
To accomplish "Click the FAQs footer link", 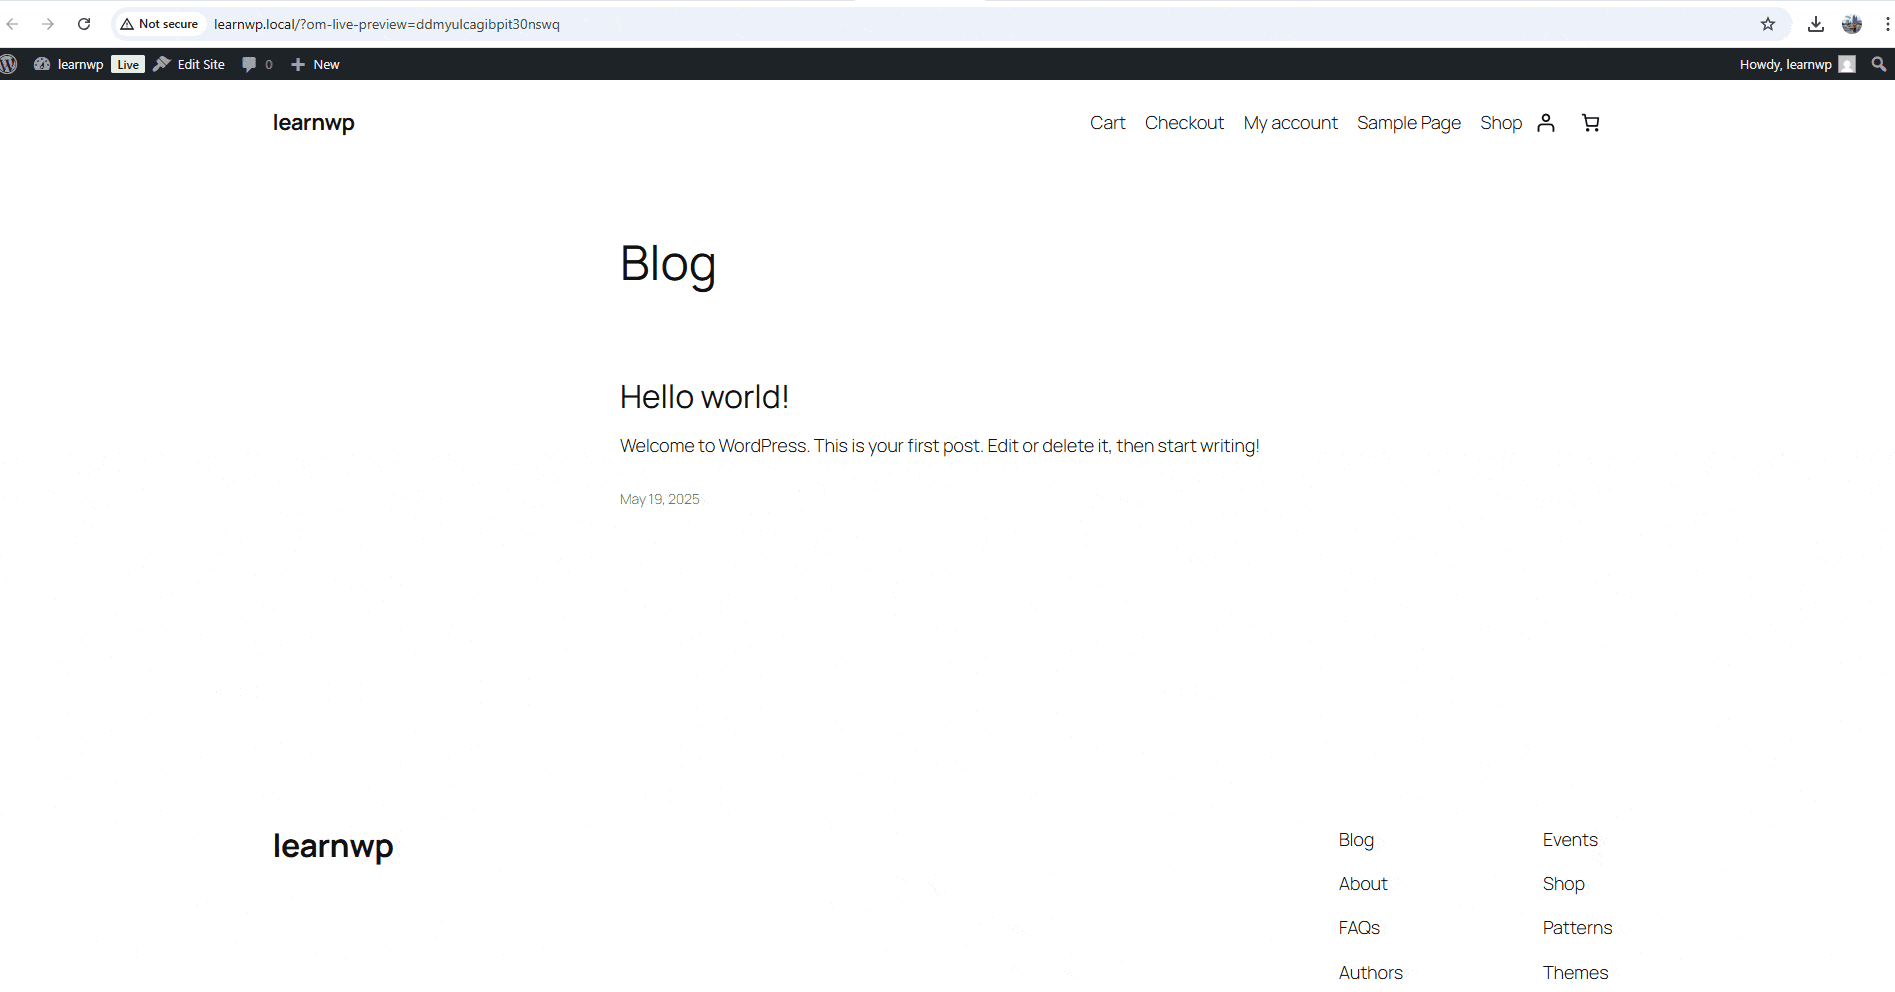I will pos(1359,928).
